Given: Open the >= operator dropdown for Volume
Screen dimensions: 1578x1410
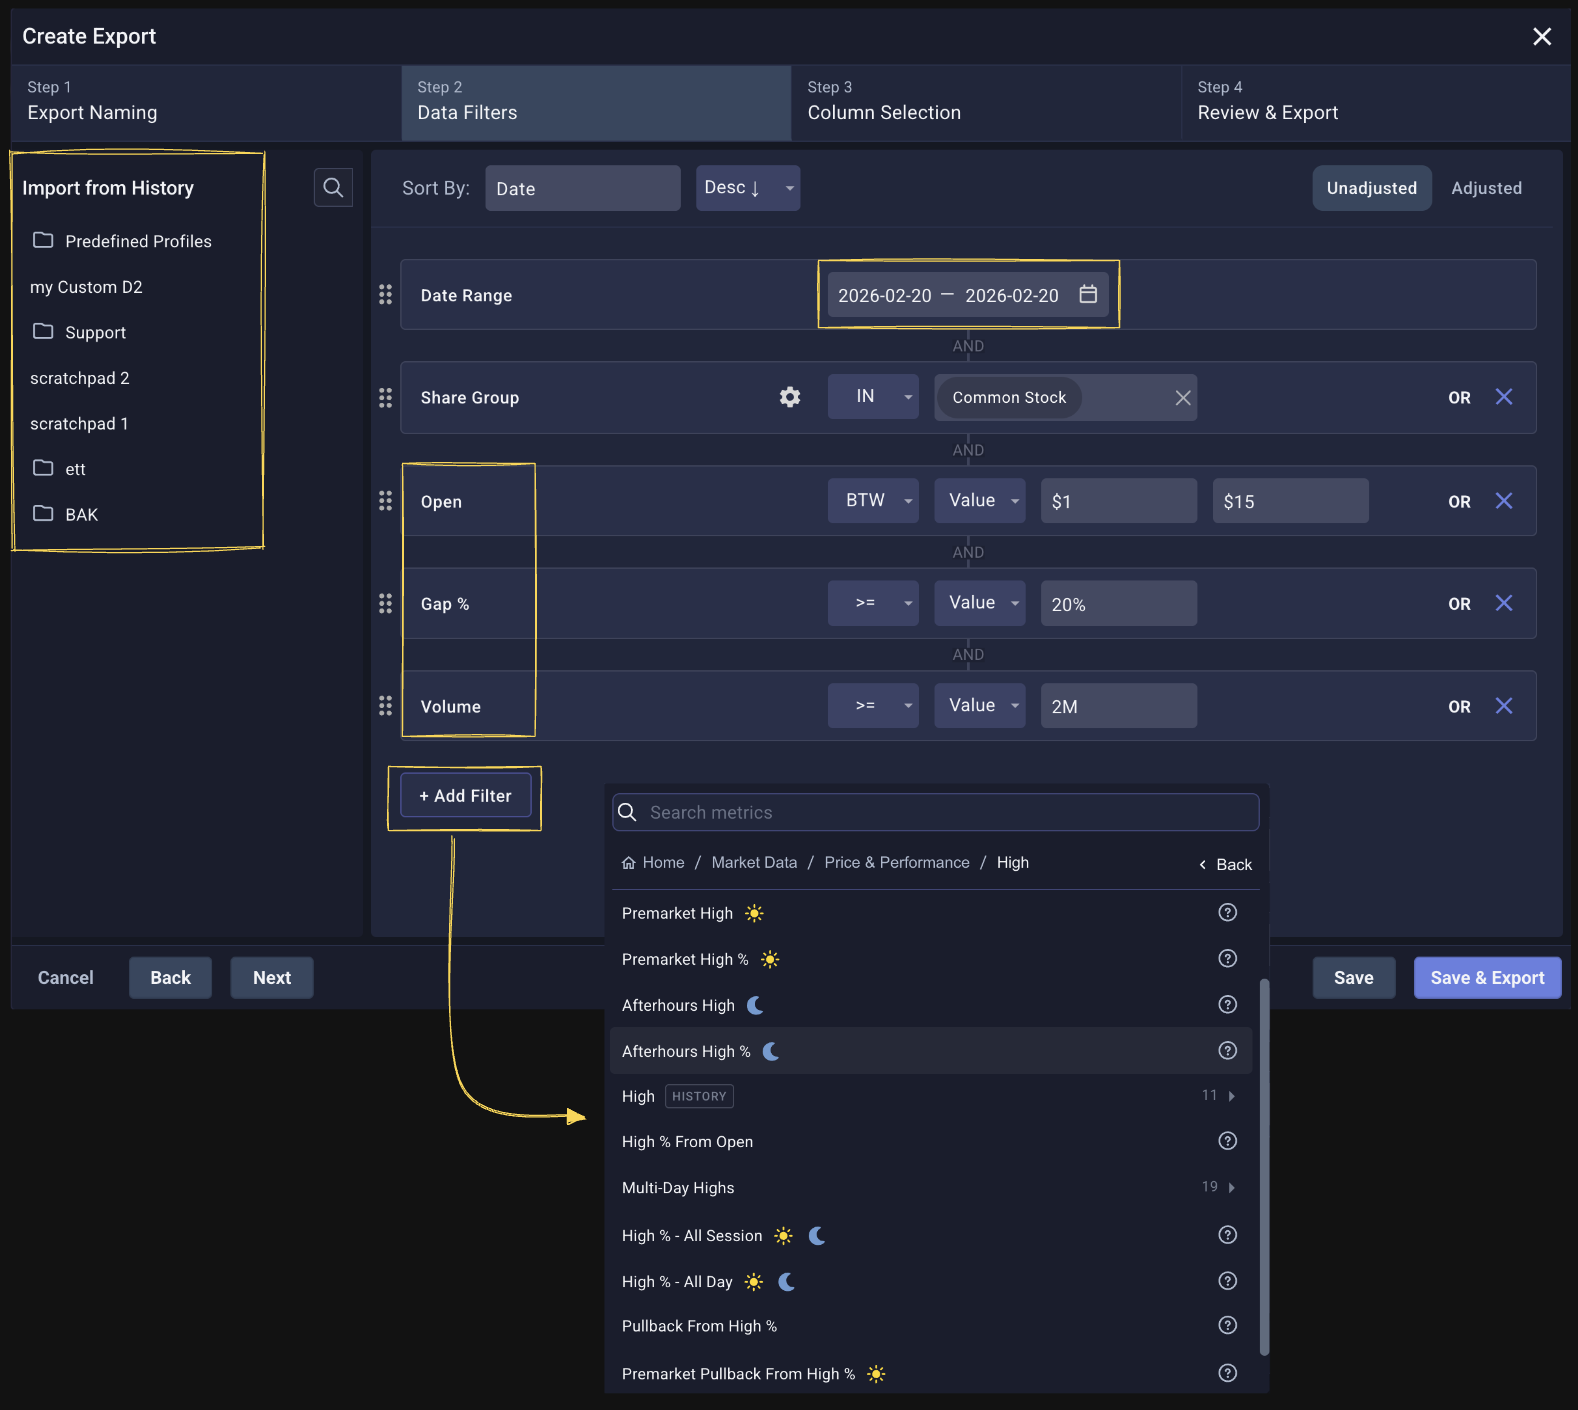Looking at the screenshot, I should [873, 706].
